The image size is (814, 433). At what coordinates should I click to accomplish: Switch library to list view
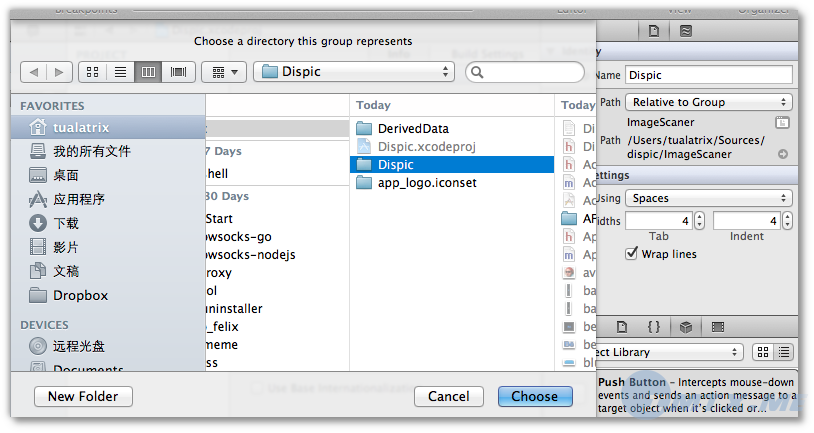point(784,352)
